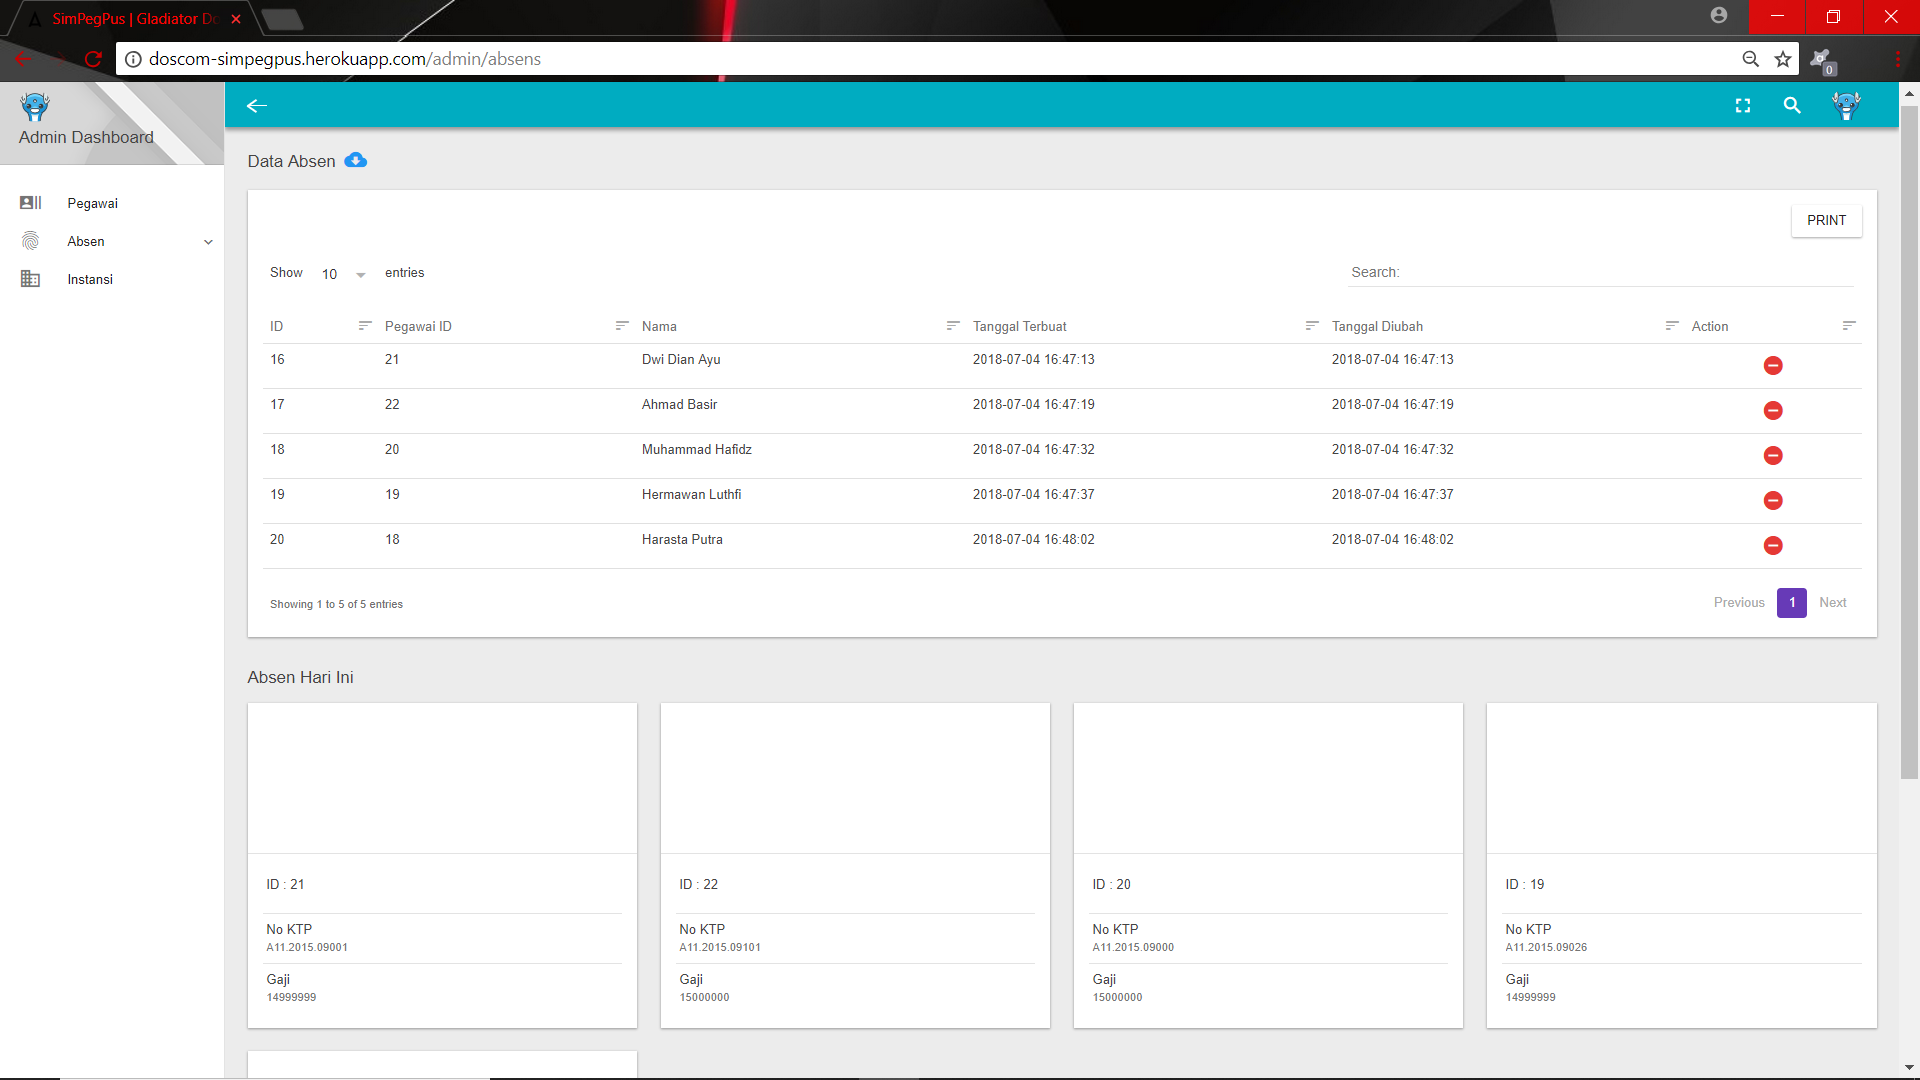Click the cloud download icon beside Data Absen
This screenshot has width=1920, height=1080.
(x=355, y=161)
